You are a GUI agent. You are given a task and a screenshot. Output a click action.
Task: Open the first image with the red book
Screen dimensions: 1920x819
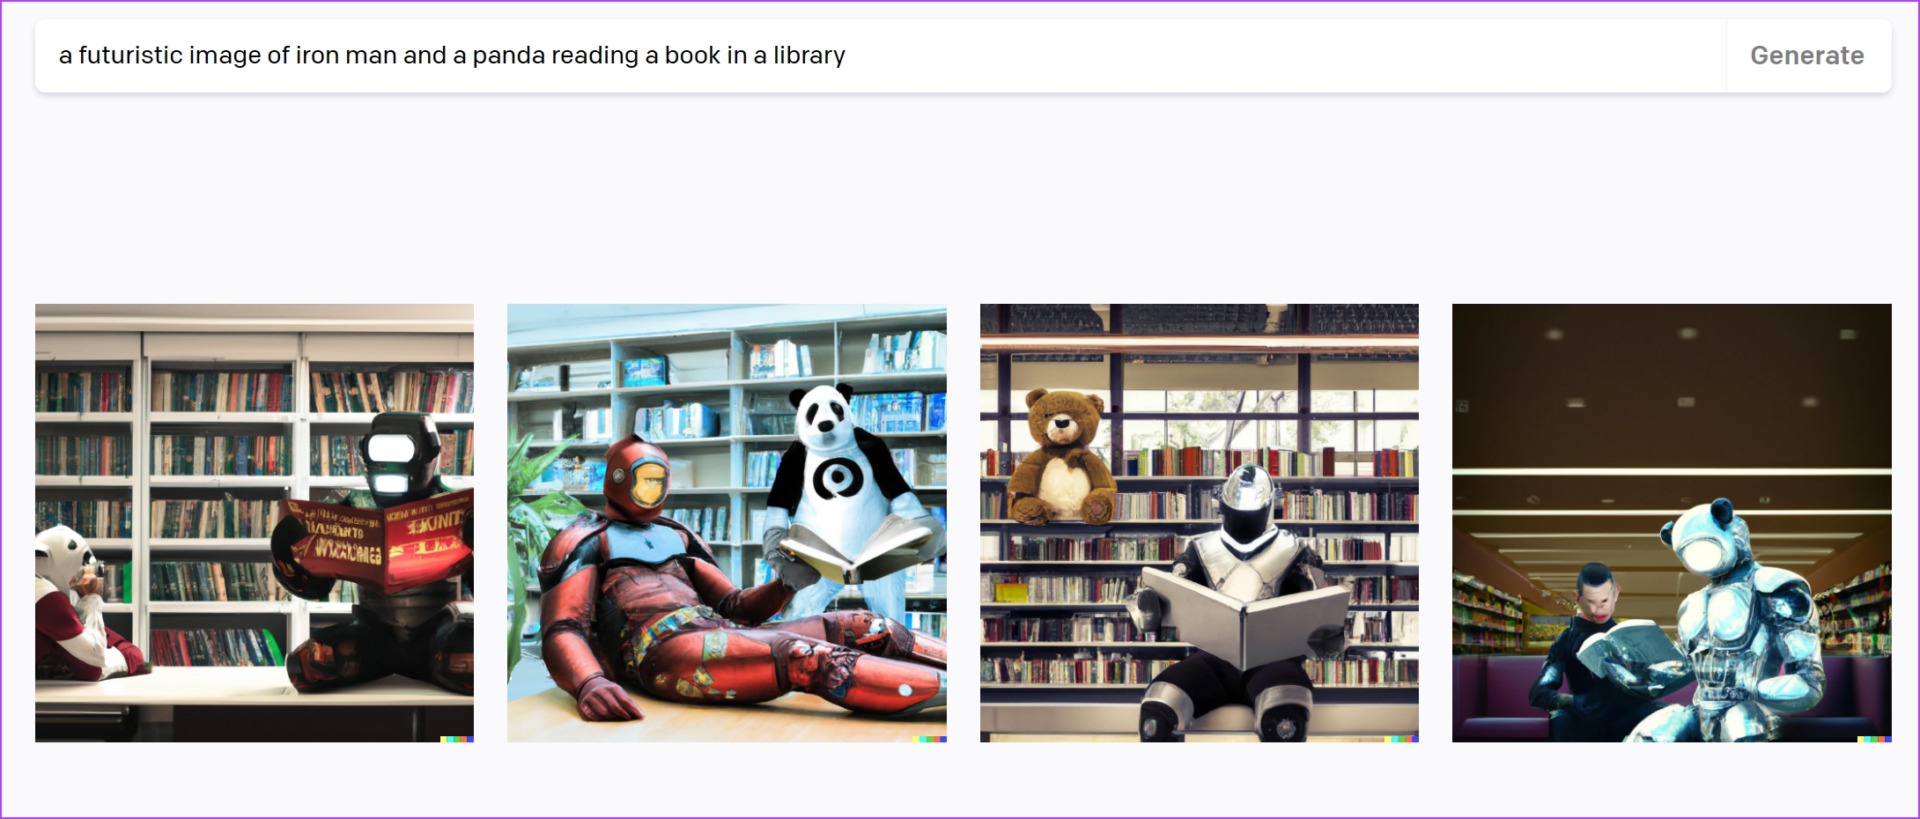(255, 523)
